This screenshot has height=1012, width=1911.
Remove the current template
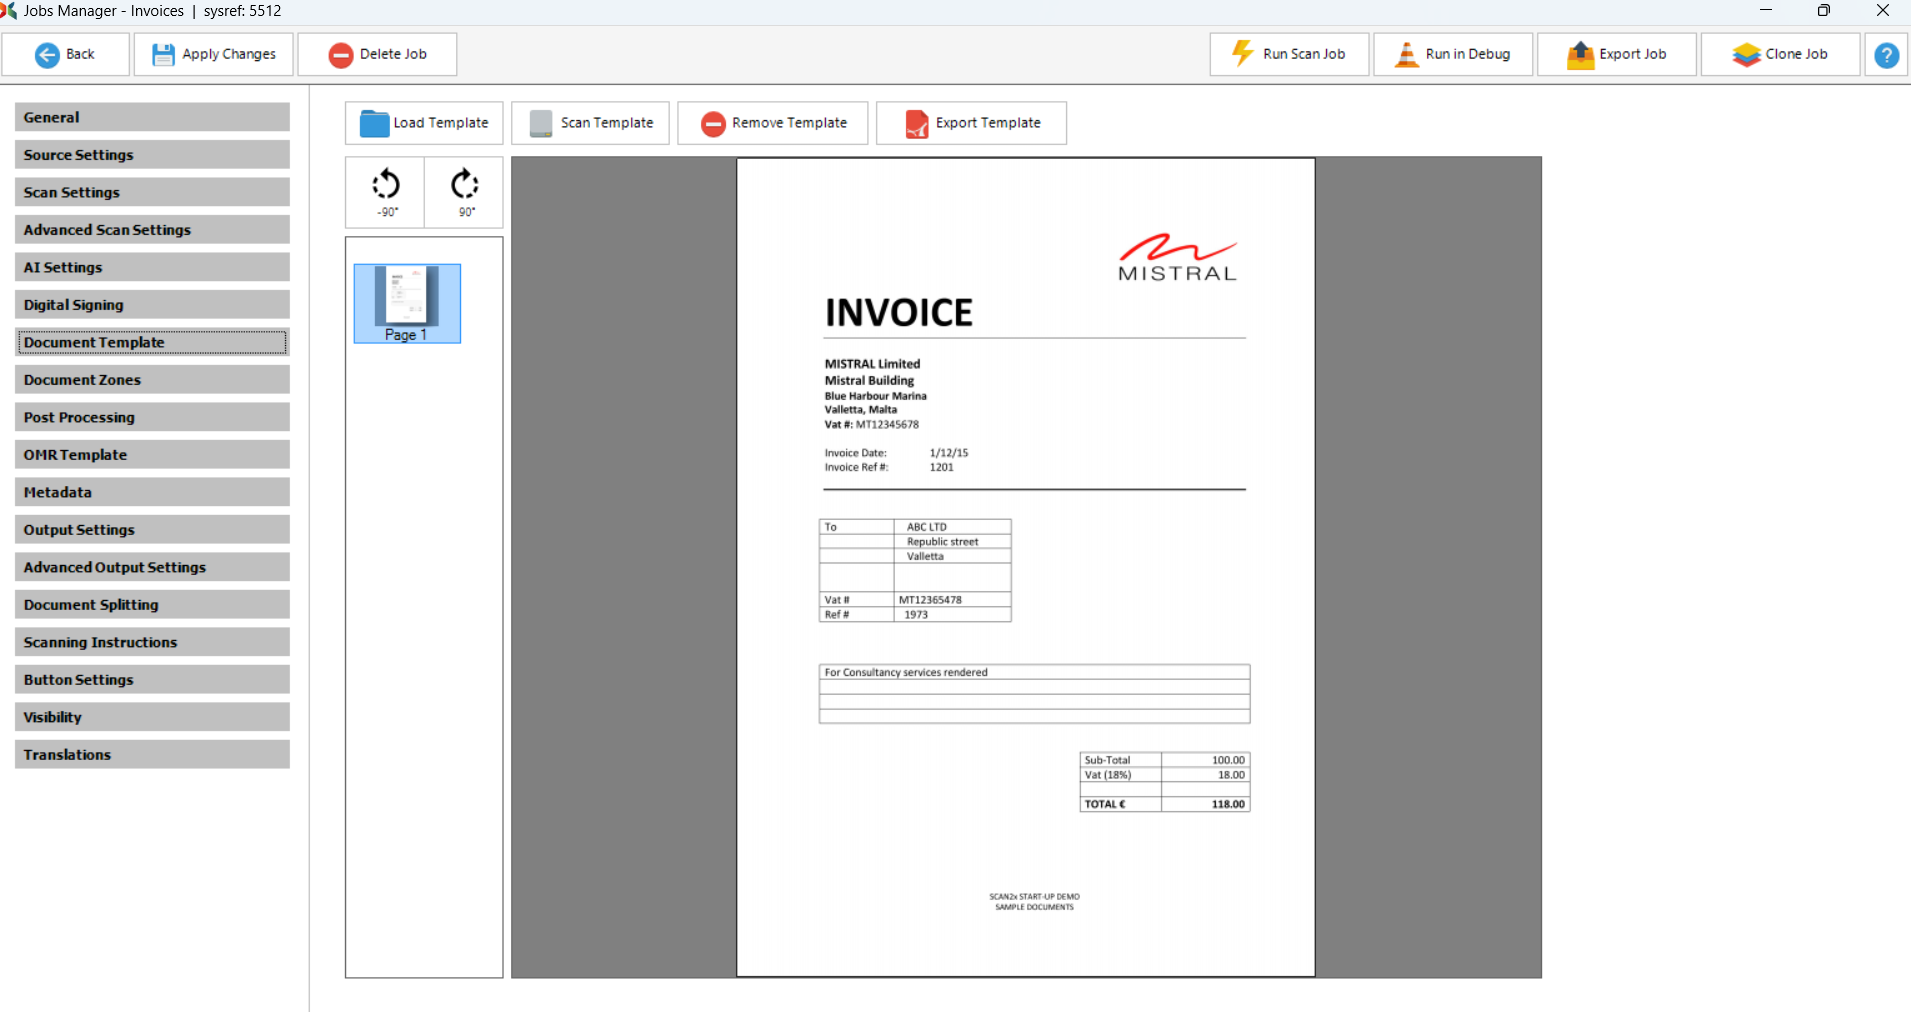point(773,123)
